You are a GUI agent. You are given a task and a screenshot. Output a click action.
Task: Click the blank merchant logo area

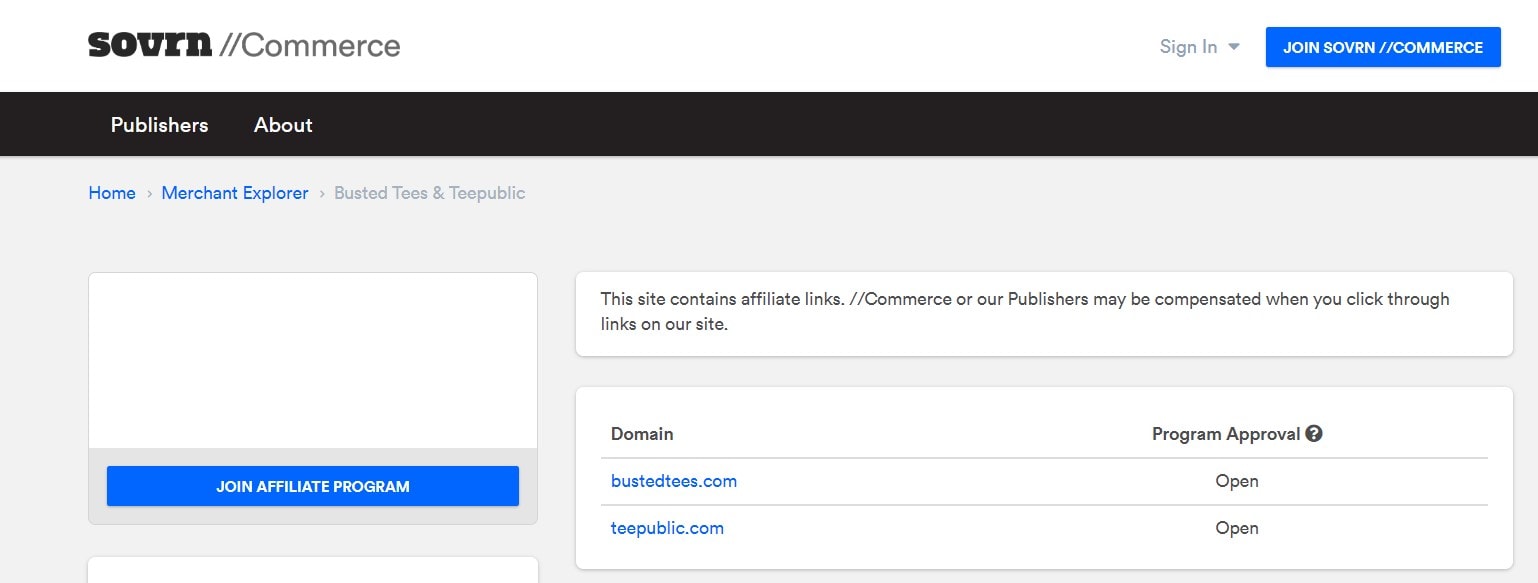[313, 360]
